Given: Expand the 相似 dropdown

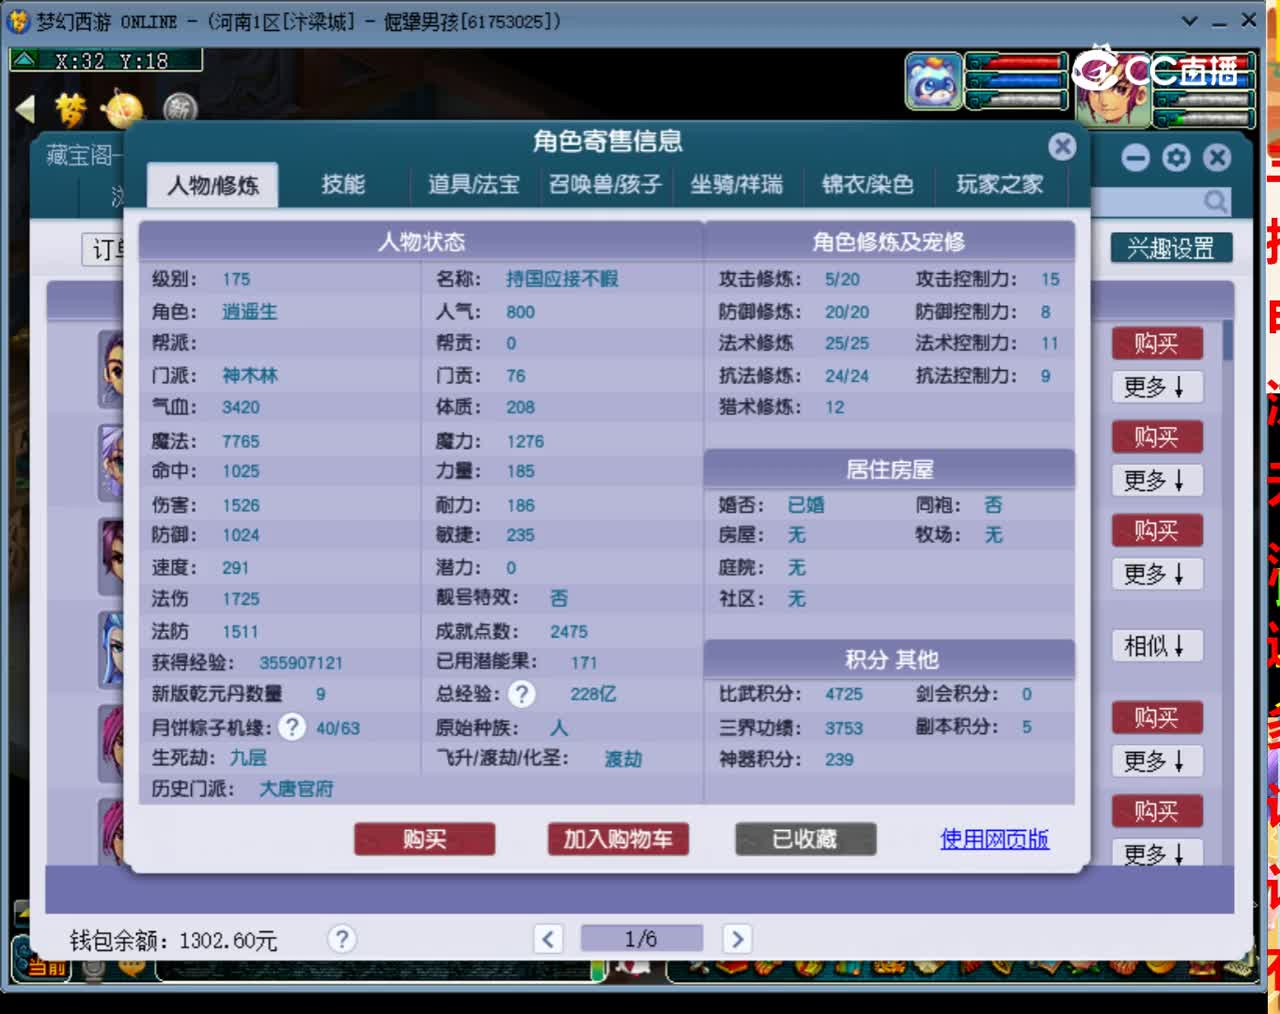Looking at the screenshot, I should [x=1157, y=646].
